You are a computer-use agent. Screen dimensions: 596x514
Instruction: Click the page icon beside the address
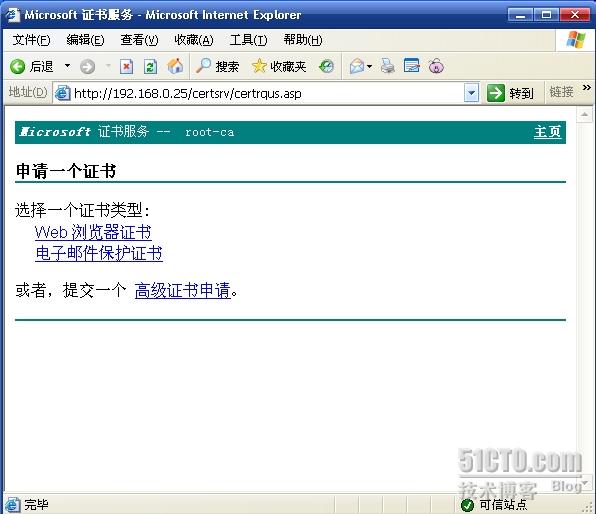click(x=62, y=93)
